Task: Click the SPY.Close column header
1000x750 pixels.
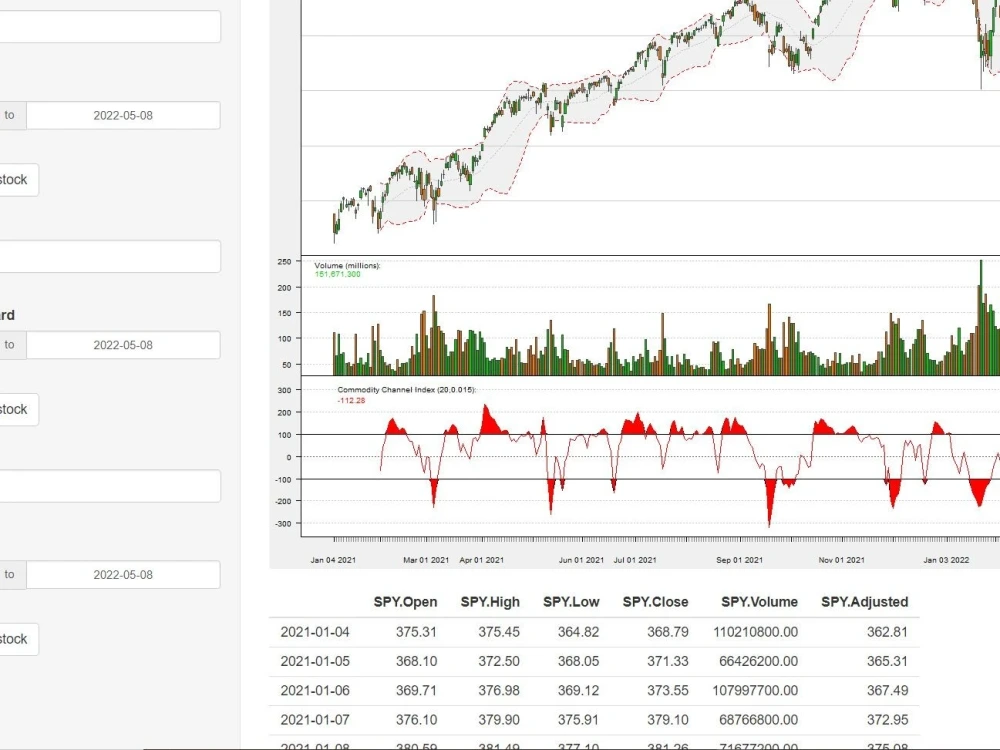Action: tap(655, 602)
